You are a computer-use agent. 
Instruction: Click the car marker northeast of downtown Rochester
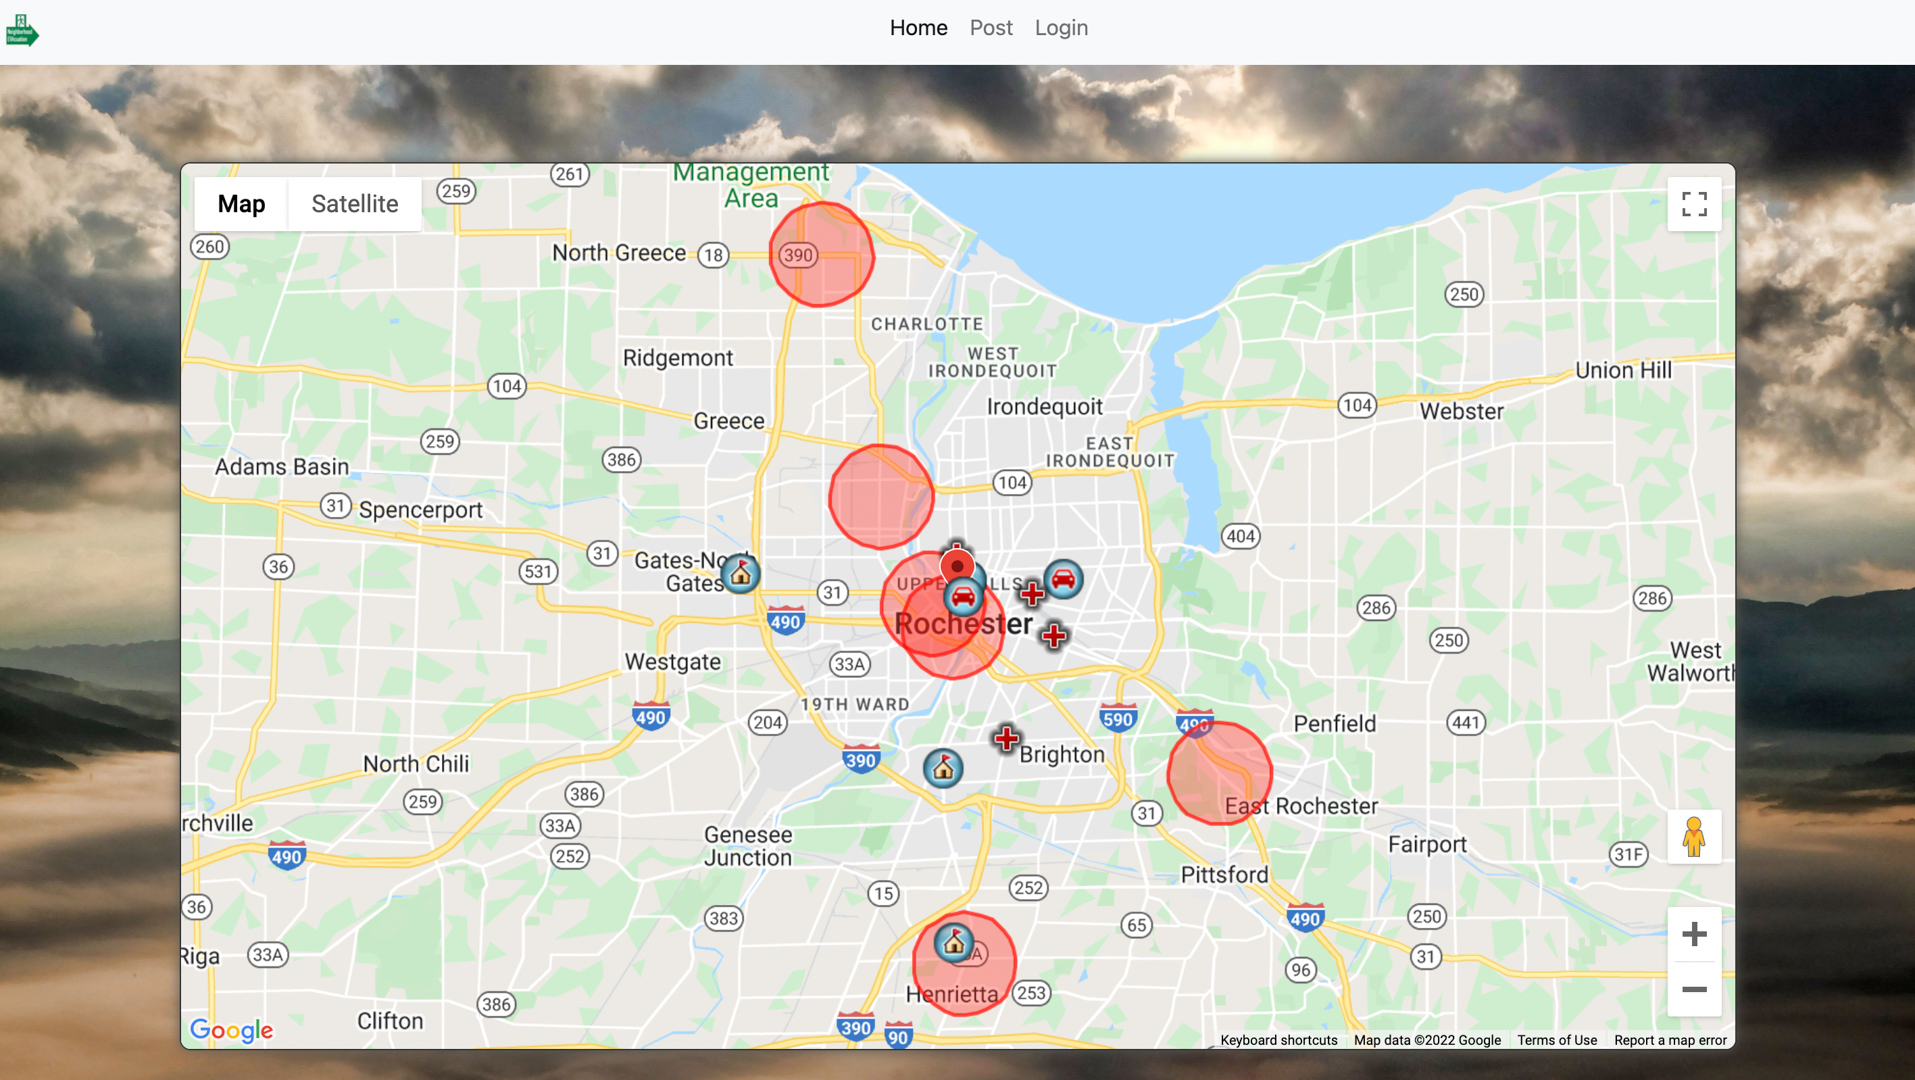(x=1063, y=579)
